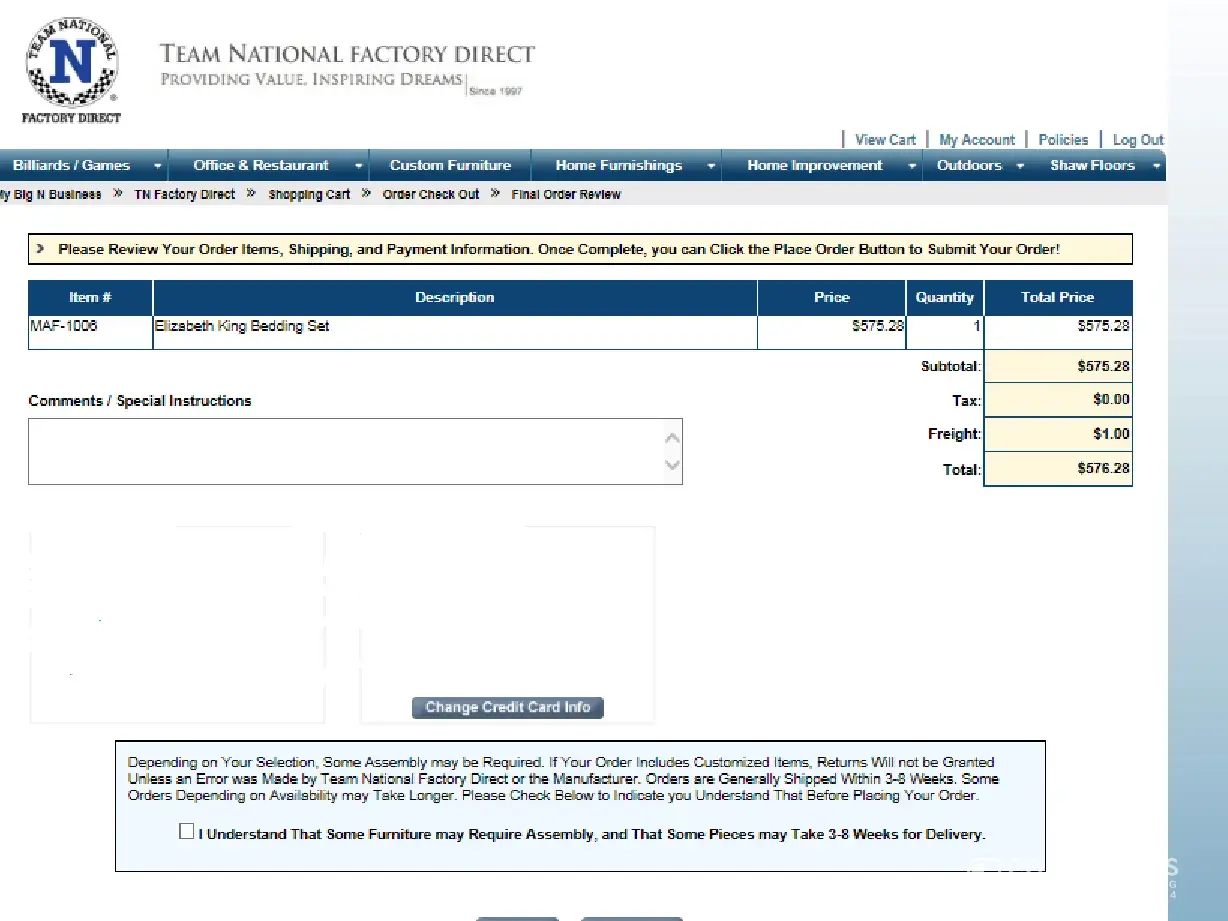Go to the My Account link

976,140
